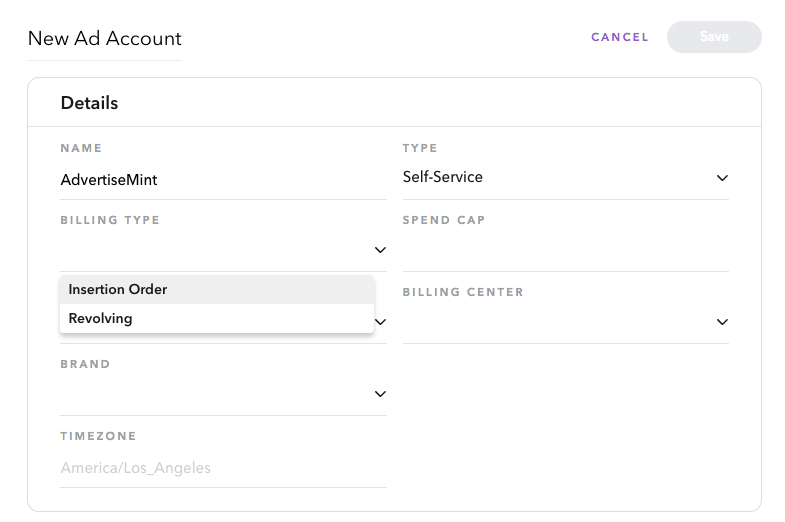This screenshot has width=785, height=522.
Task: Click the Timezone field America/Los_Angeles
Action: point(223,468)
